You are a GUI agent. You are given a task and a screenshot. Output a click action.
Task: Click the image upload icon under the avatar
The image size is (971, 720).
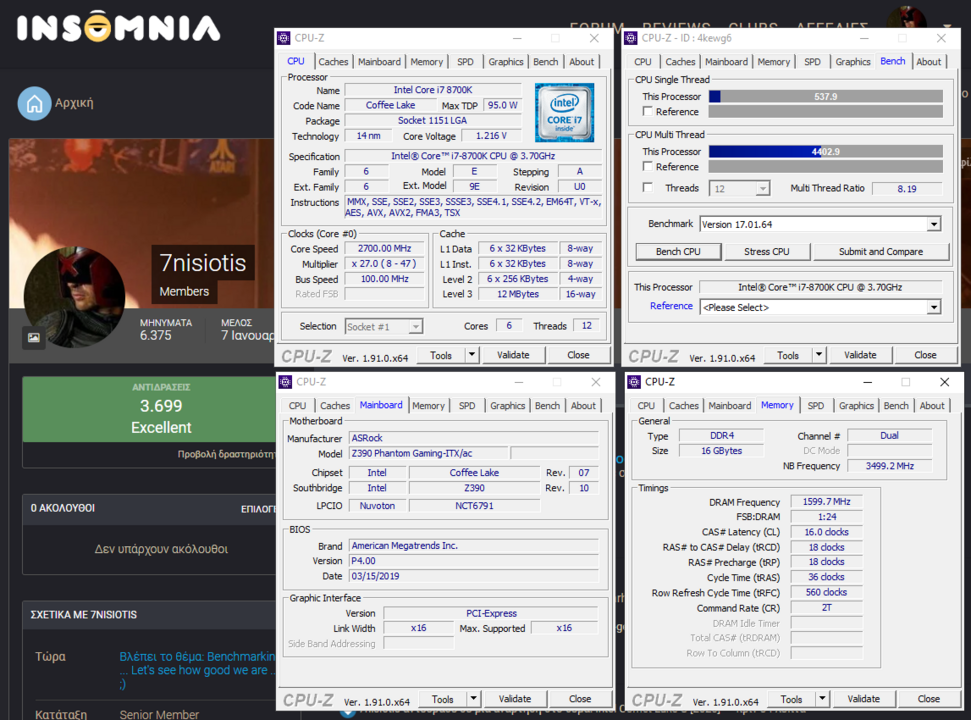coord(33,337)
